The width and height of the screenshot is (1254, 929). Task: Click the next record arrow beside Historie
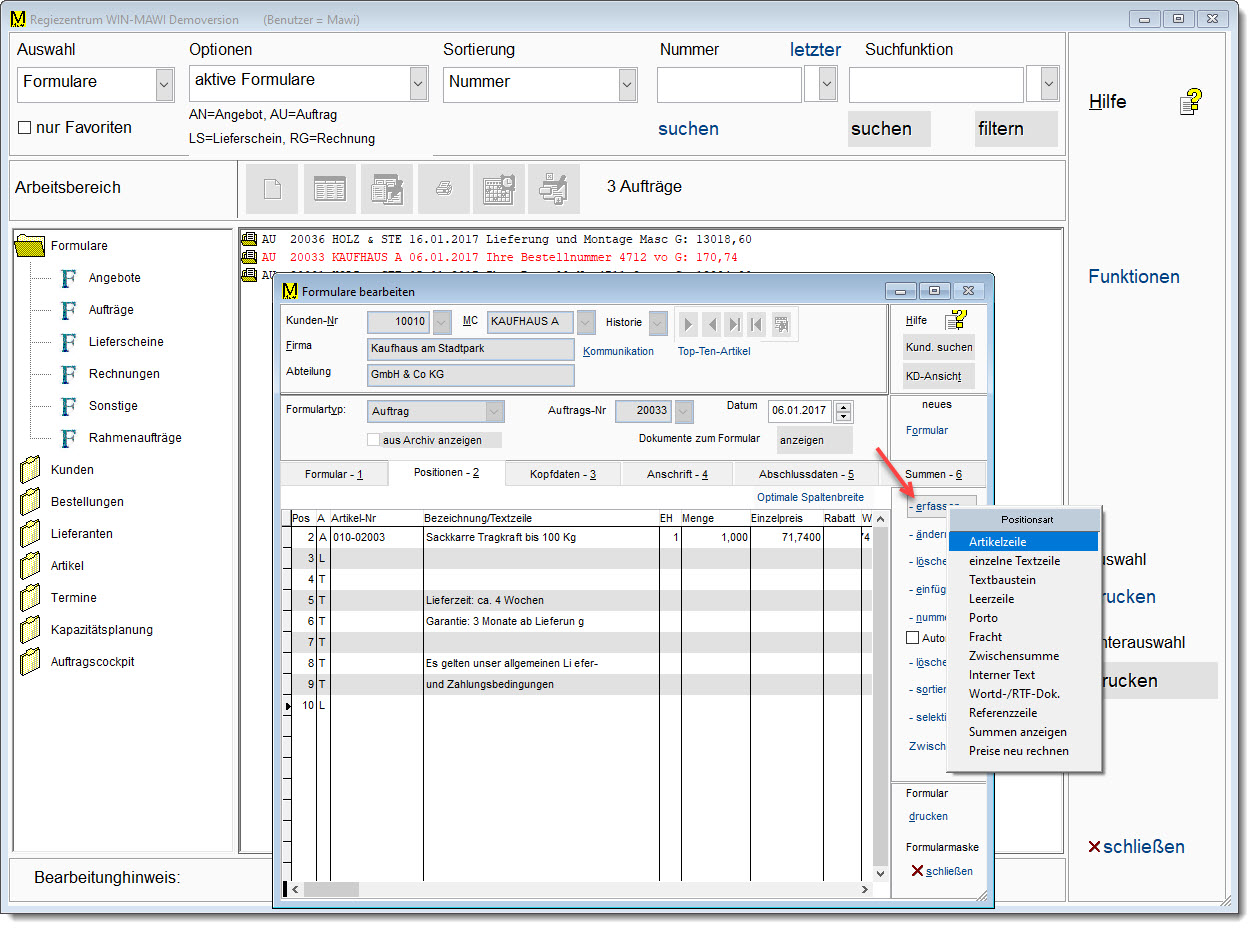tap(688, 324)
